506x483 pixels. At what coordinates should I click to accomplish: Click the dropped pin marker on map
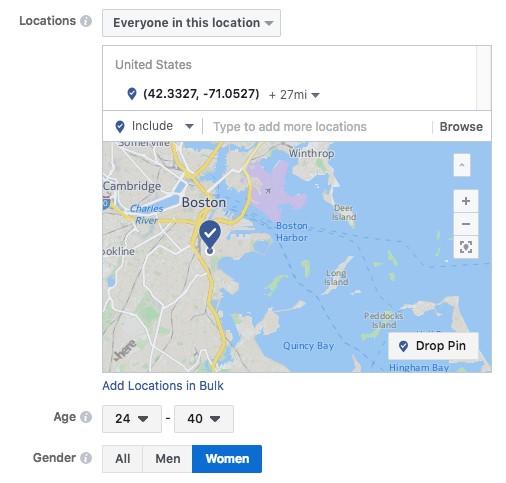210,237
